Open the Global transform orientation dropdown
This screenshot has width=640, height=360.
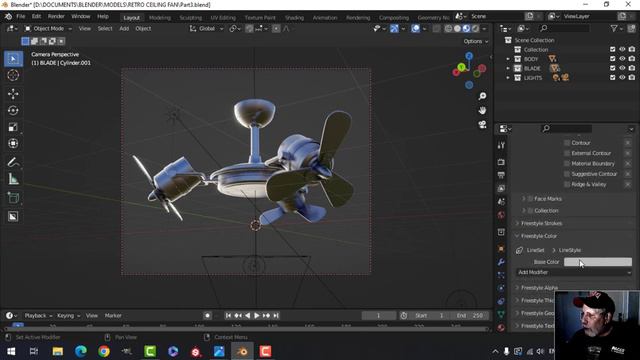point(207,29)
